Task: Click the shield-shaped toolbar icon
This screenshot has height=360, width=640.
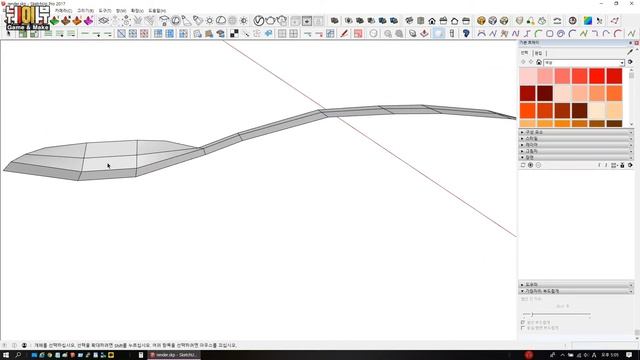Action: pyautogui.click(x=519, y=21)
